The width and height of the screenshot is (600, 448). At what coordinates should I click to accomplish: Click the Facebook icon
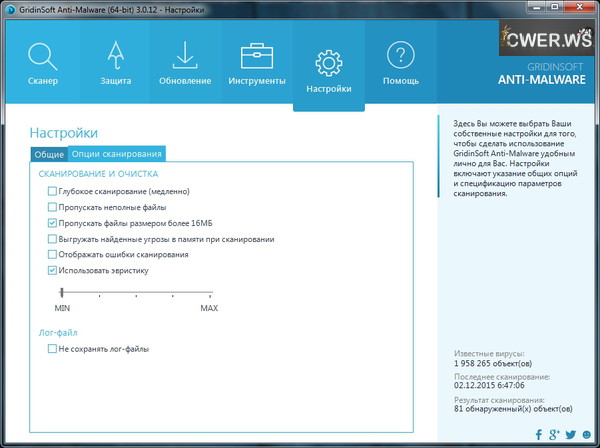[539, 435]
